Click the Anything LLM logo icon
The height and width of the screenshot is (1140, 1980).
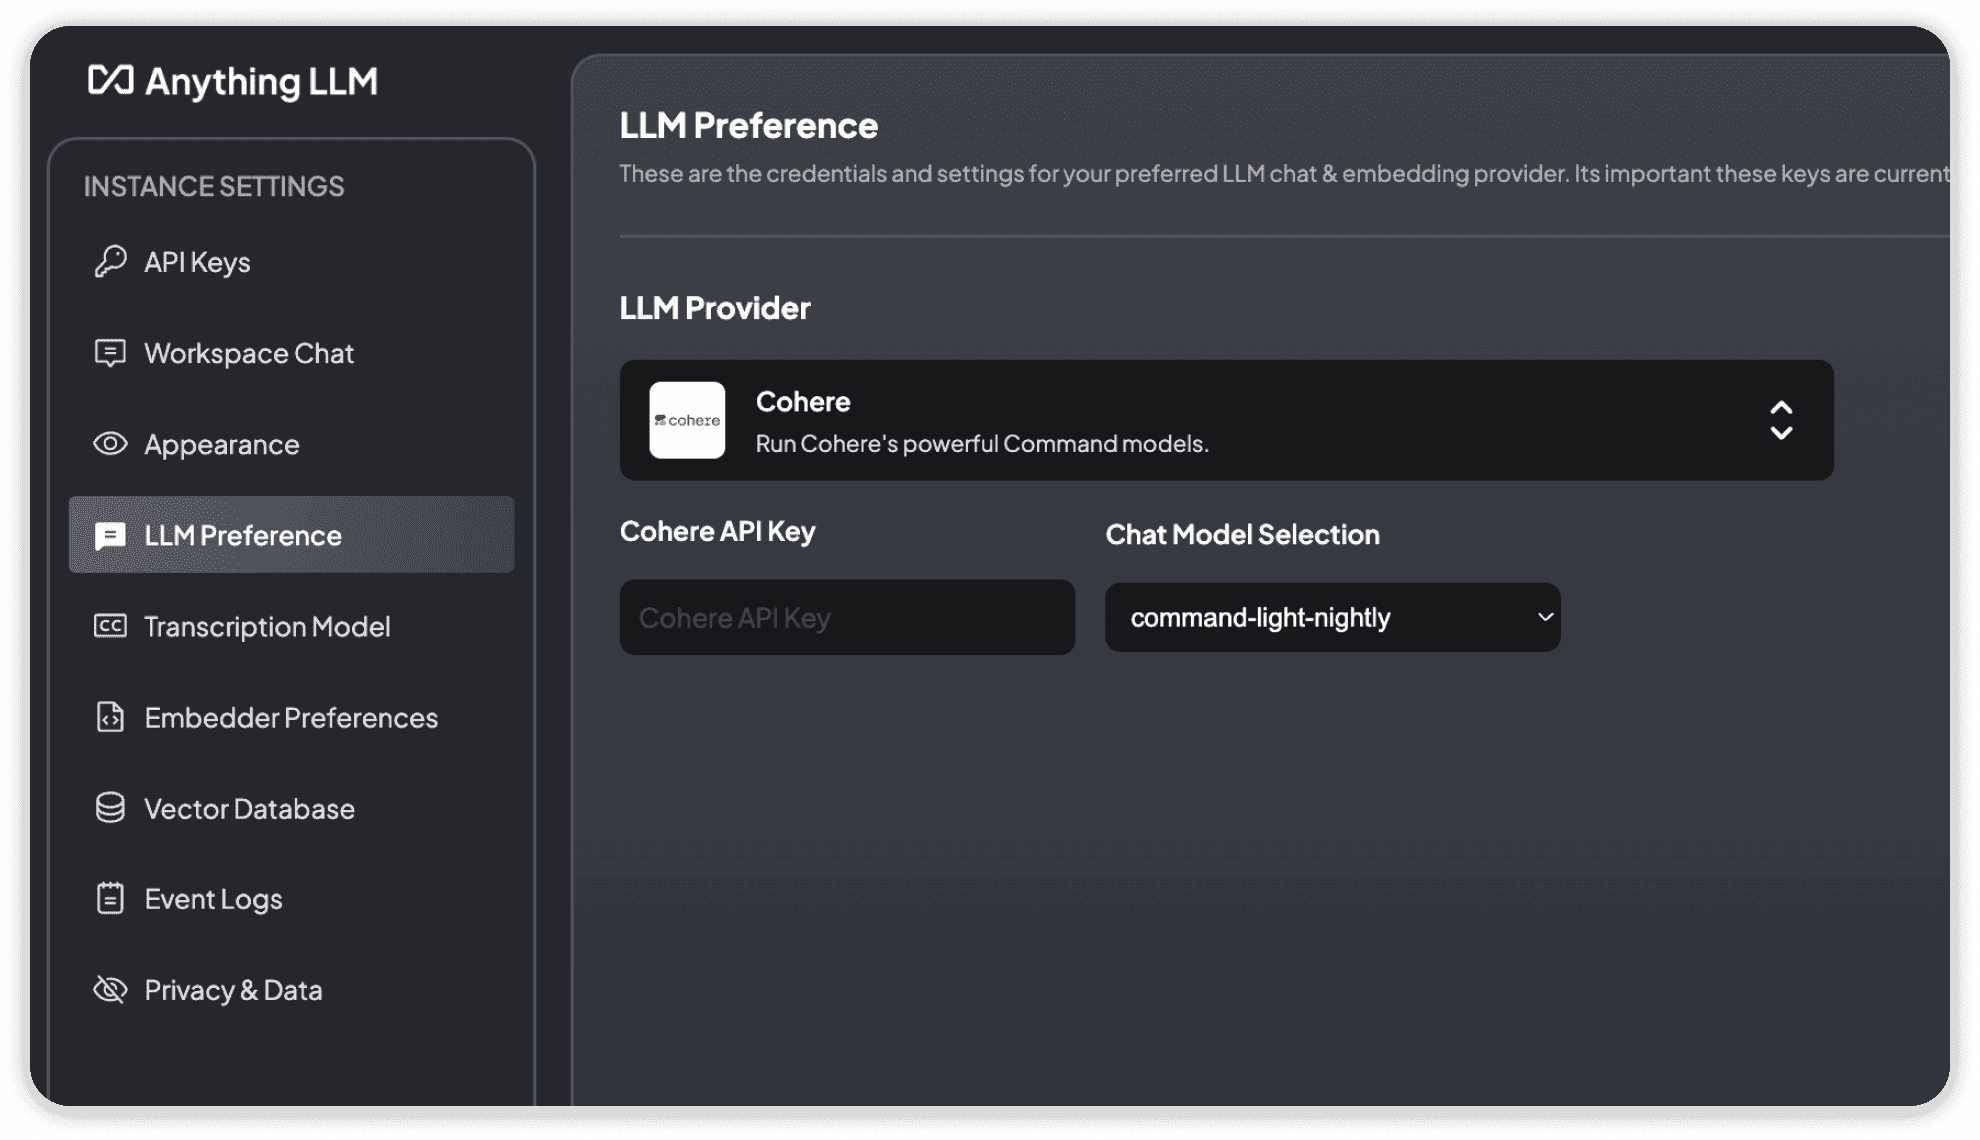pyautogui.click(x=110, y=80)
